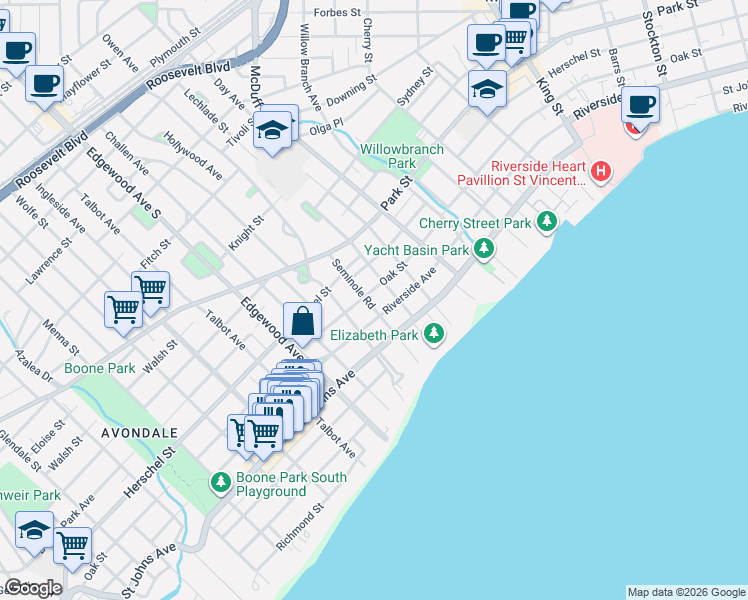Click the King St street label
Image resolution: width=748 pixels, height=600 pixels.
point(550,96)
